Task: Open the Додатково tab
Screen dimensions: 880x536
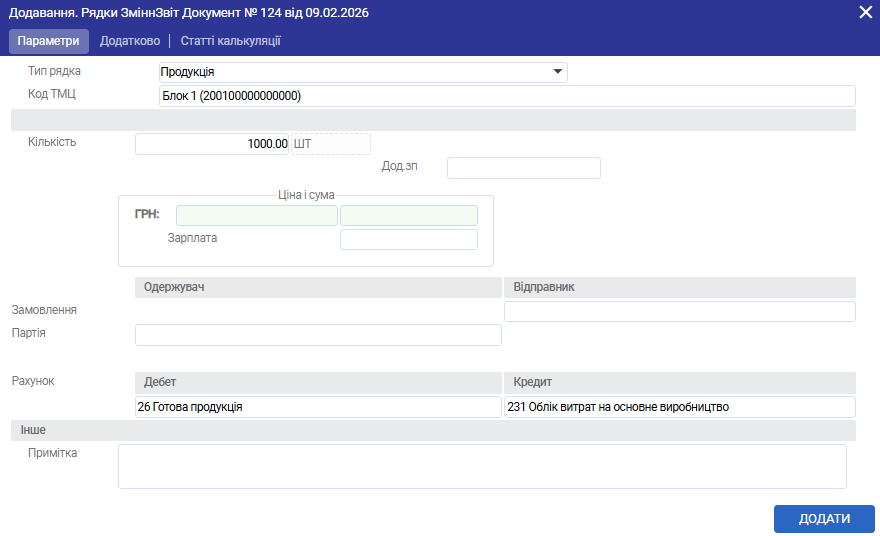Action: [x=130, y=41]
